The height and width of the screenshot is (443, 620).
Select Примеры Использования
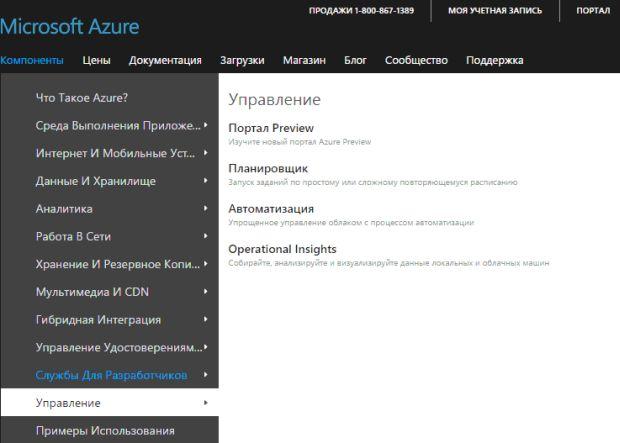tap(105, 430)
